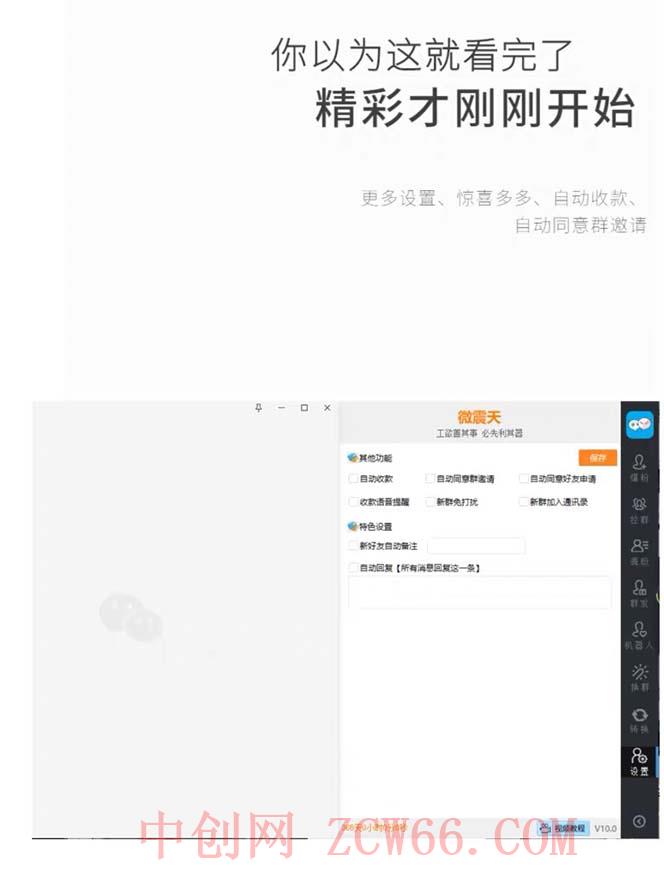The image size is (664, 885).
Task: Open the 爆粉 sidebar section
Action: (x=639, y=468)
